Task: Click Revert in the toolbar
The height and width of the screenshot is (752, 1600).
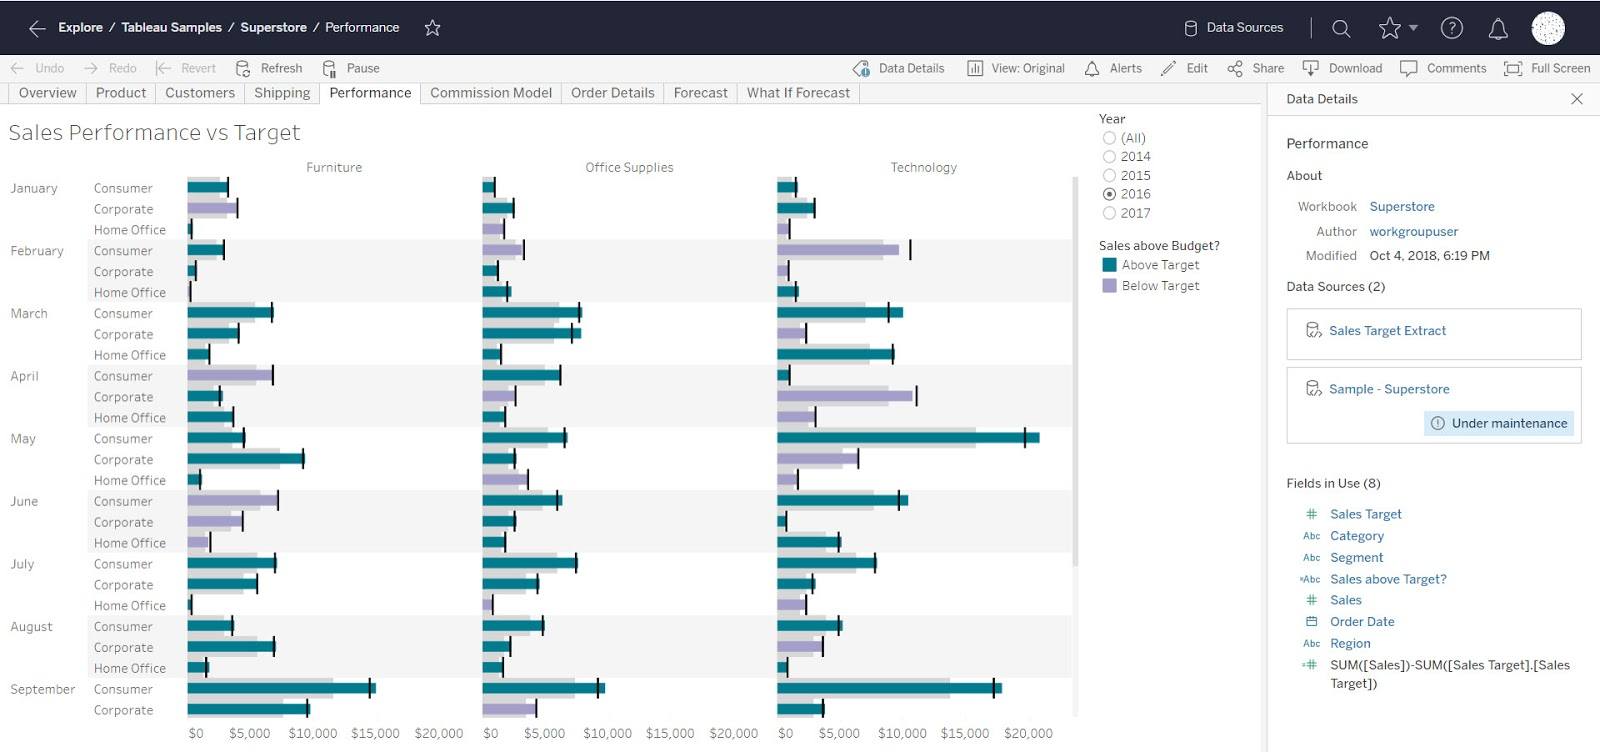Action: click(x=186, y=68)
